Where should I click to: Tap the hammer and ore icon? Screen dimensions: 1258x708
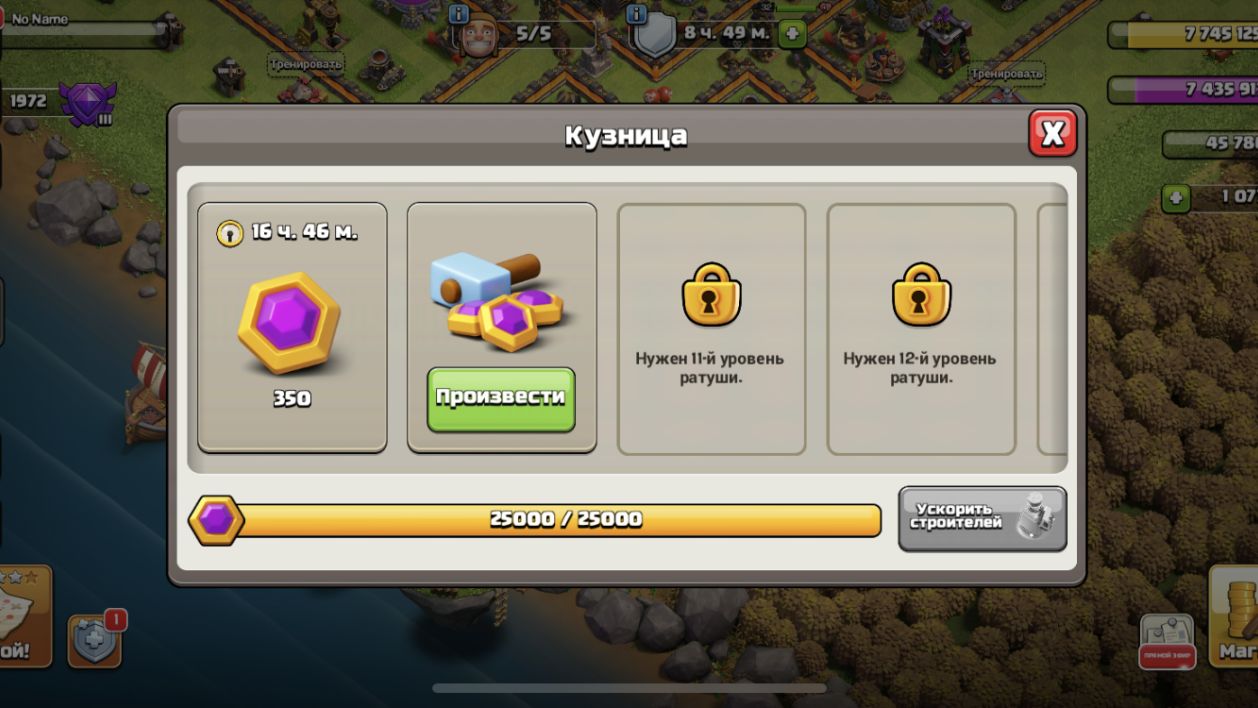click(x=498, y=300)
